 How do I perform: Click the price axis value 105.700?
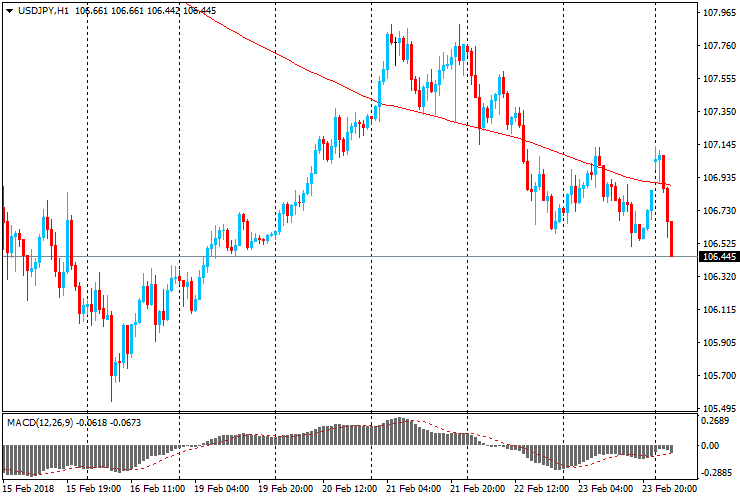coord(719,376)
